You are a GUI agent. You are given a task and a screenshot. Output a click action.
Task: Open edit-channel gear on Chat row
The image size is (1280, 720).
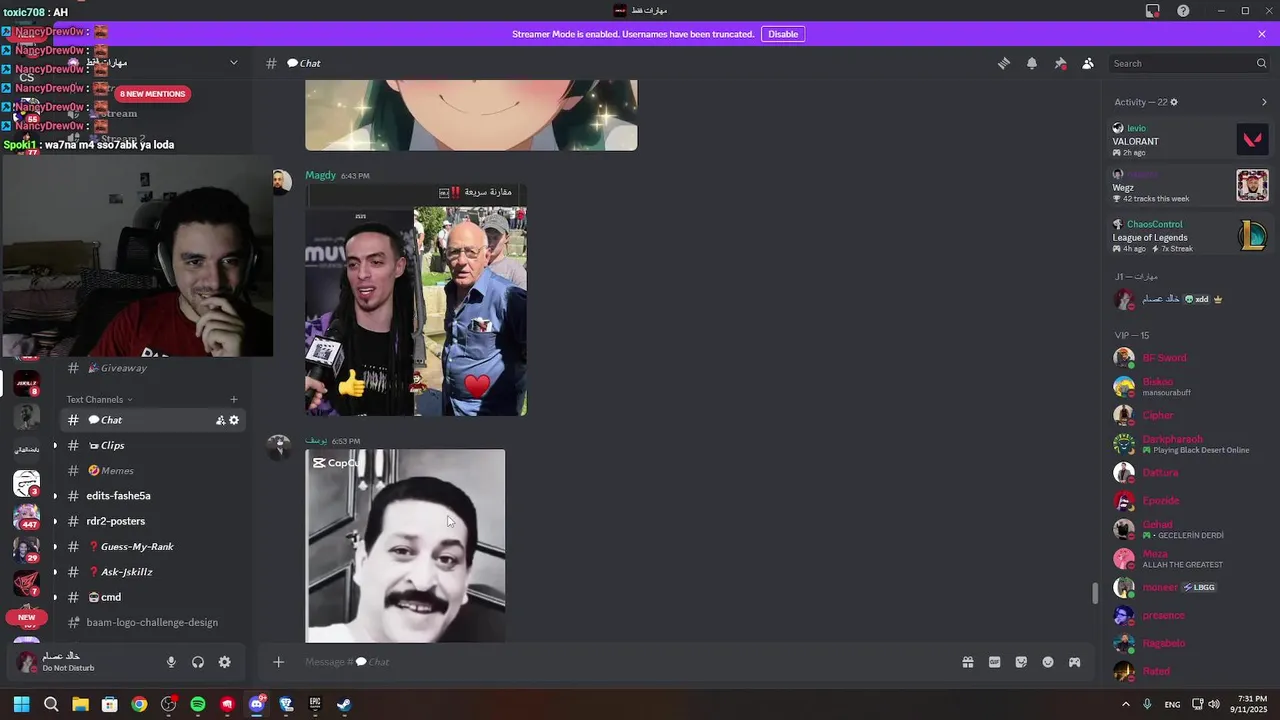point(234,420)
